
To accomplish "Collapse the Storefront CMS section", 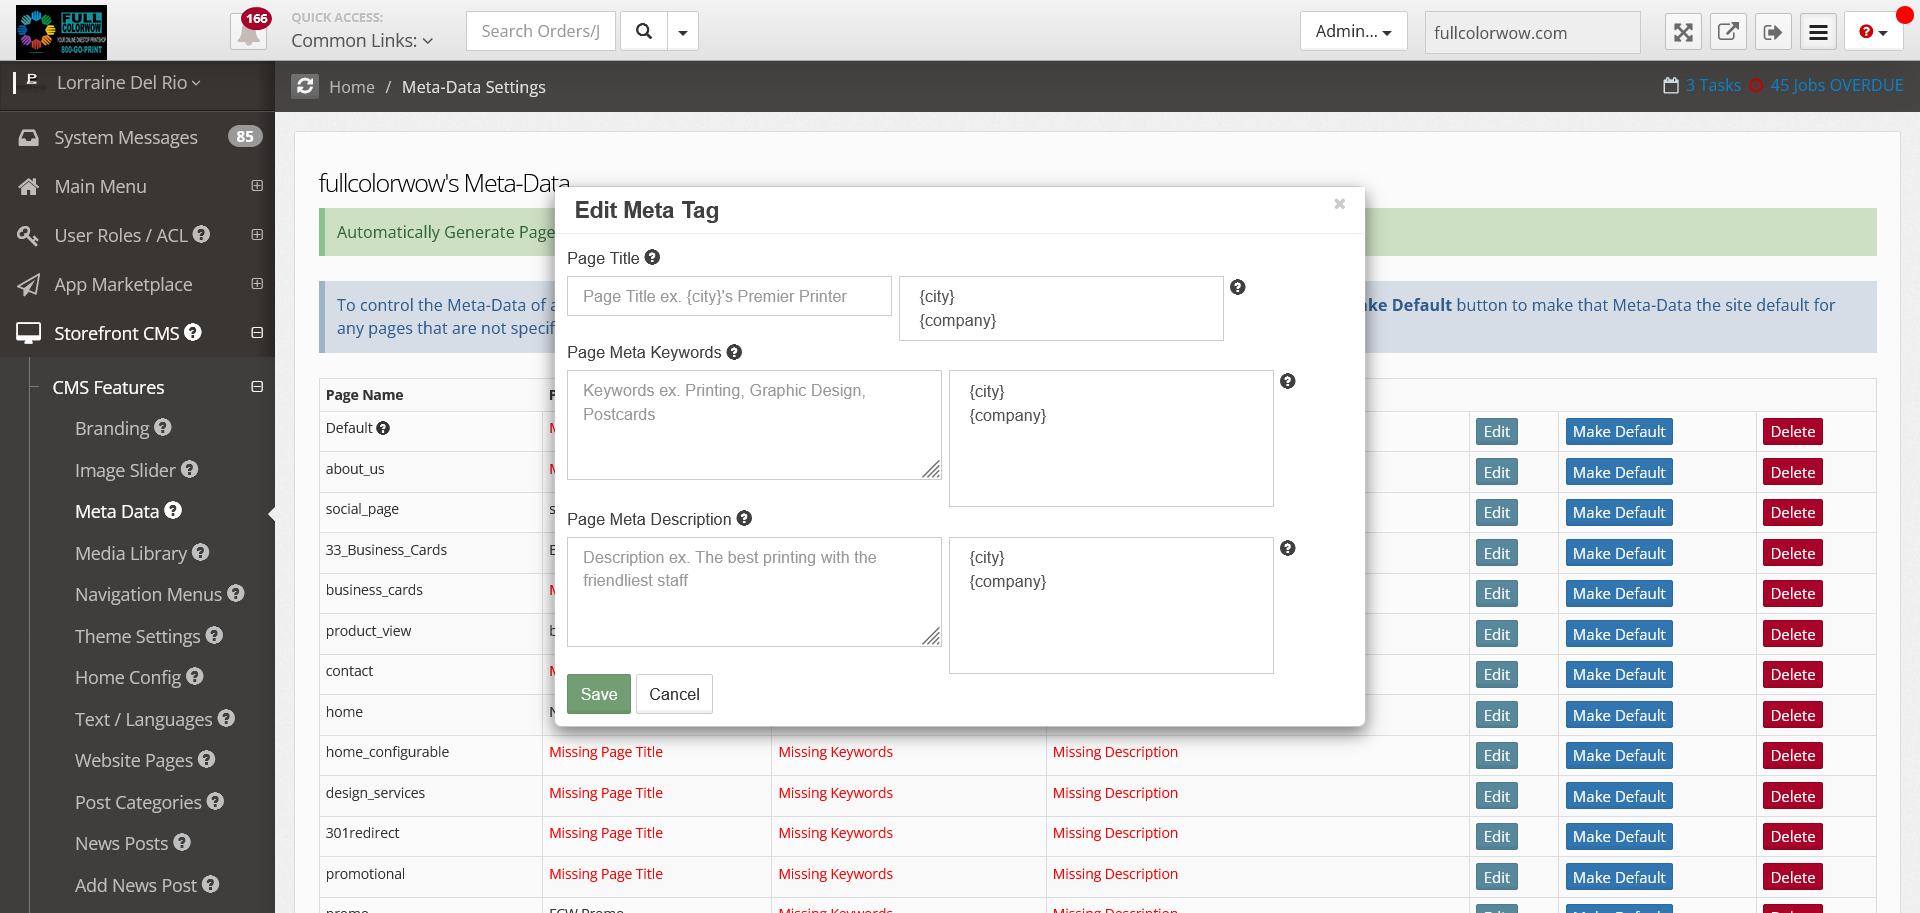I will [x=257, y=333].
